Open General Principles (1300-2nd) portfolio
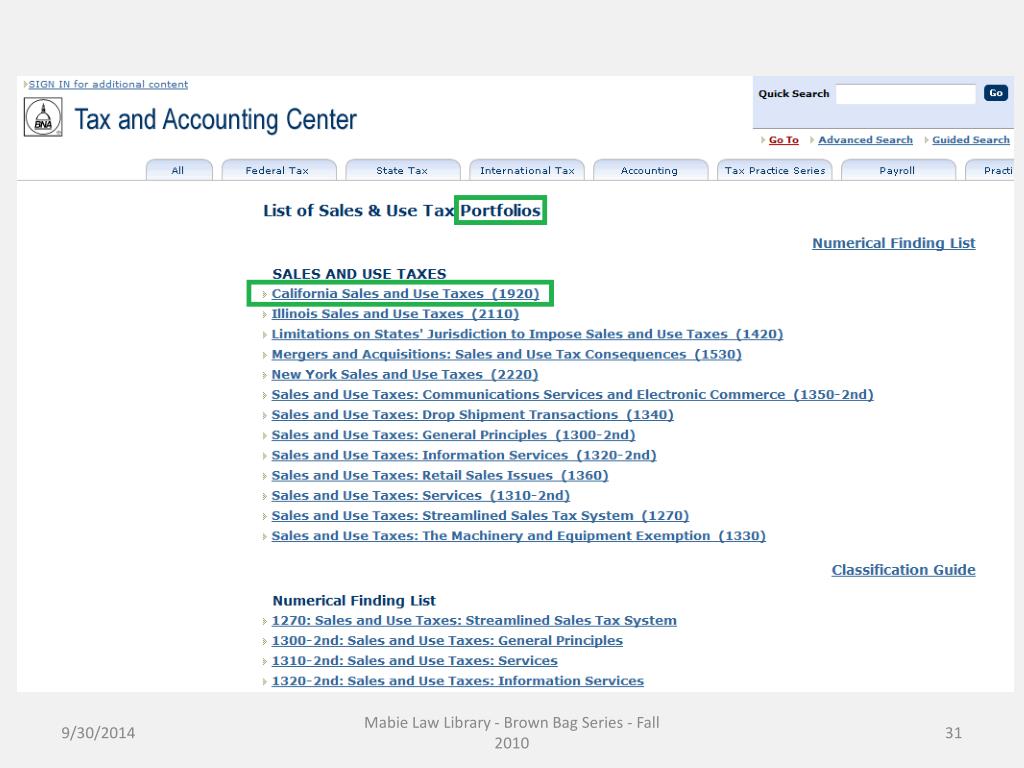 453,436
